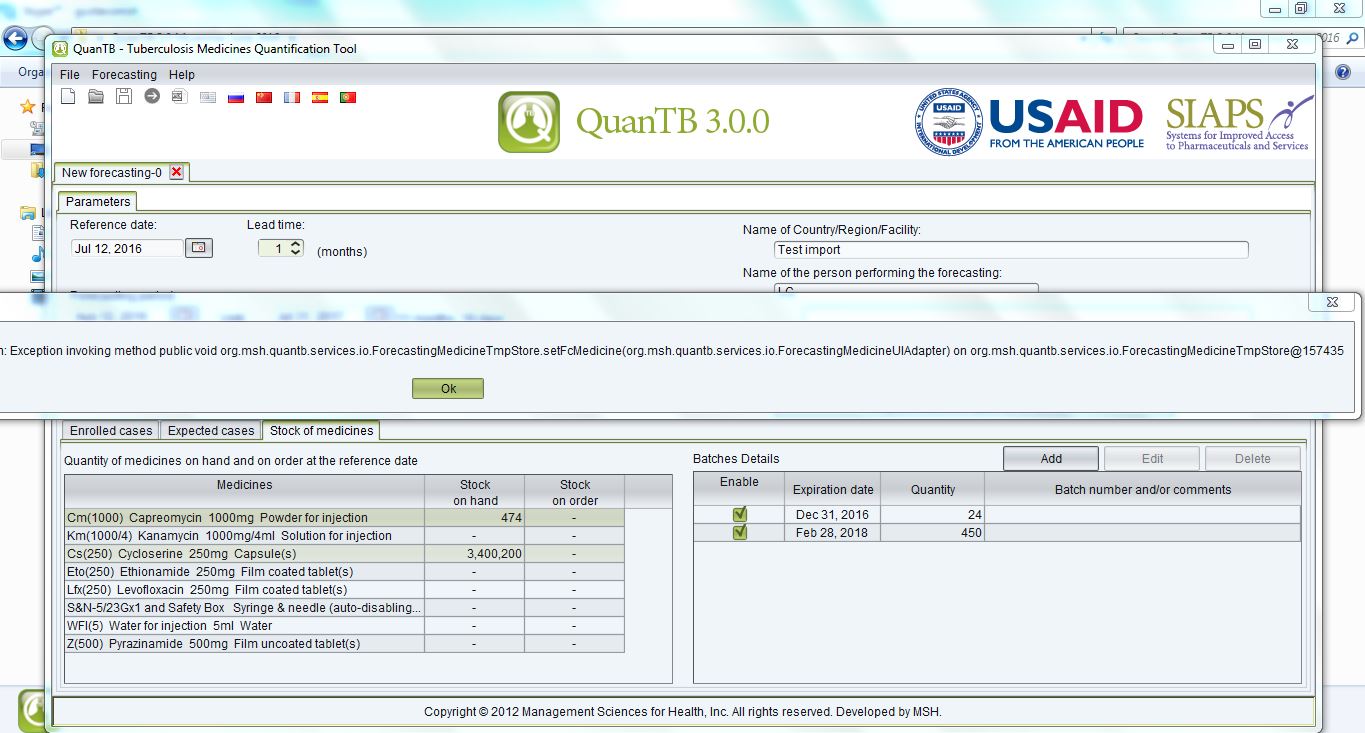Disable the Feb 28, 2018 batch checkbox
This screenshot has width=1365, height=733.
pos(740,532)
